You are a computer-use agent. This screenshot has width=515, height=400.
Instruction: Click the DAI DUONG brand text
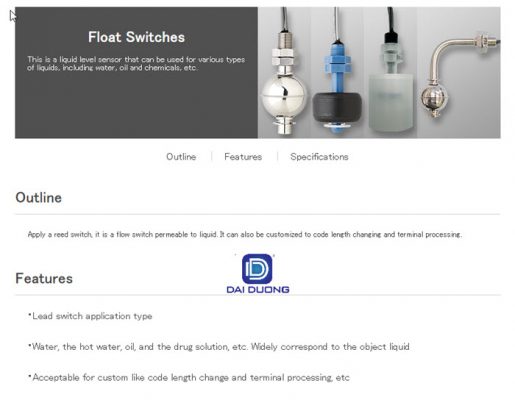[x=258, y=290]
